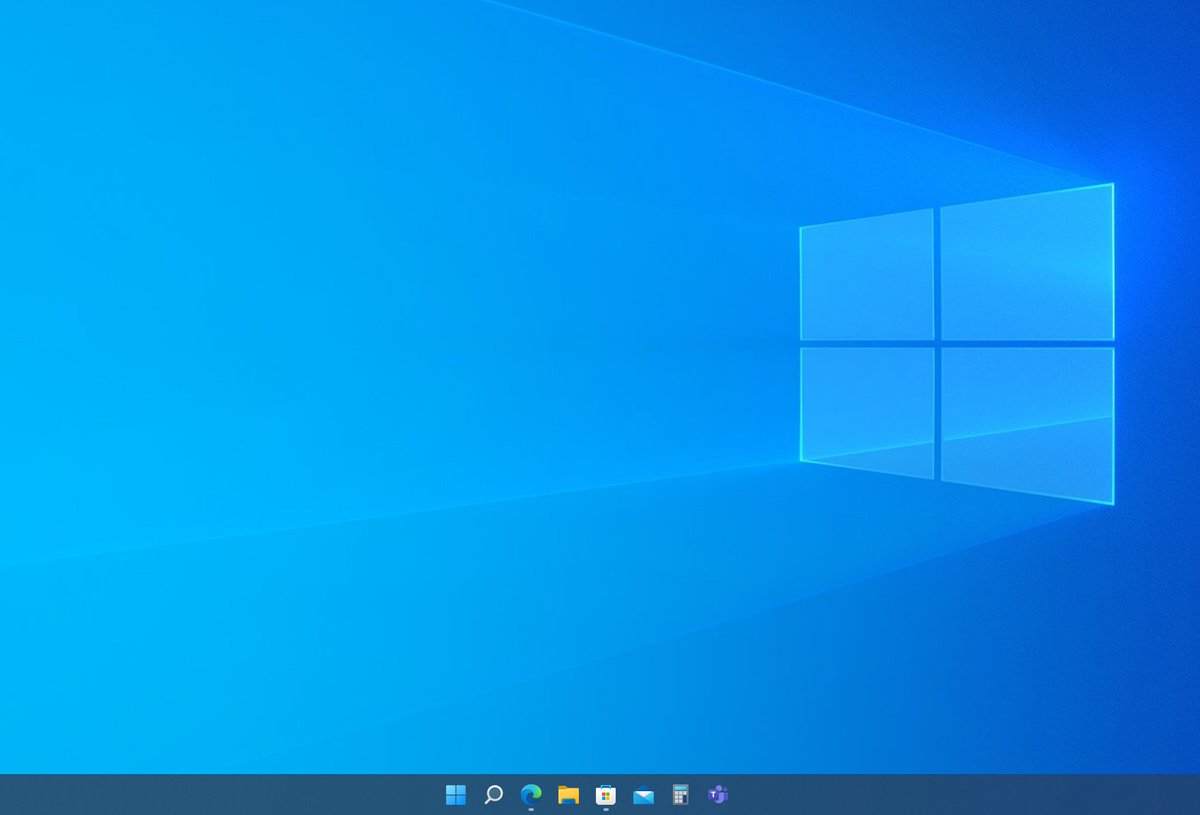Launch Microsoft Edge from taskbar
The image size is (1200, 815).
pos(531,795)
